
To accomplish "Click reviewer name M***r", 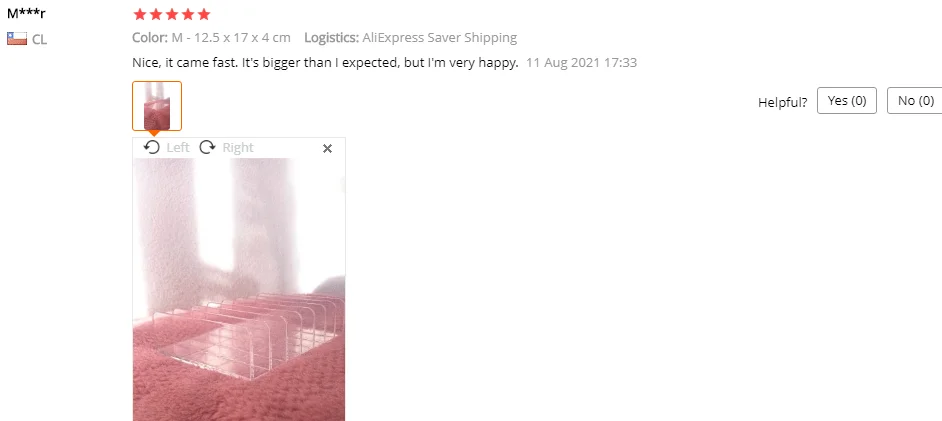I will (x=26, y=13).
